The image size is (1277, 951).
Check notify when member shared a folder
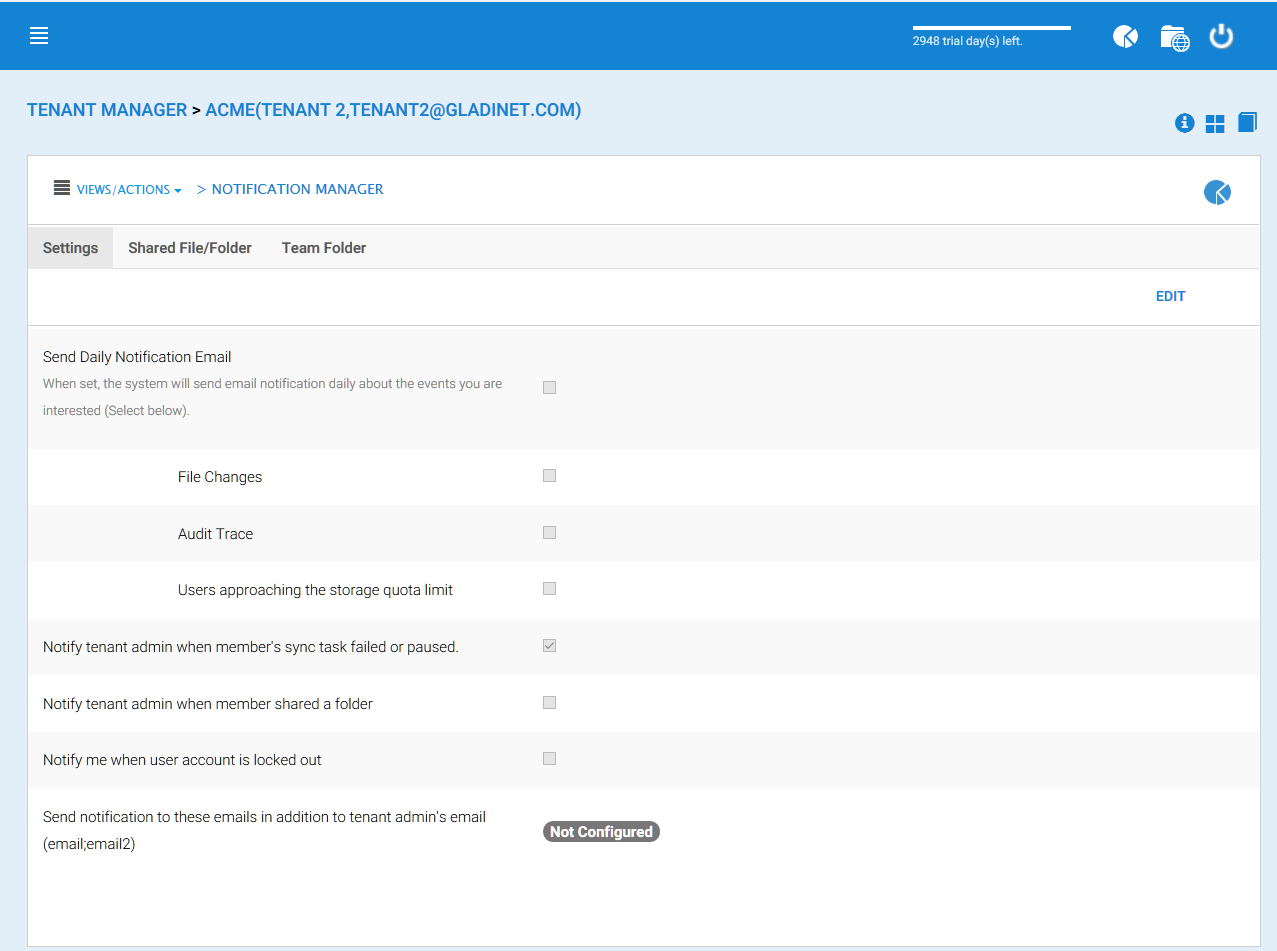coord(549,703)
